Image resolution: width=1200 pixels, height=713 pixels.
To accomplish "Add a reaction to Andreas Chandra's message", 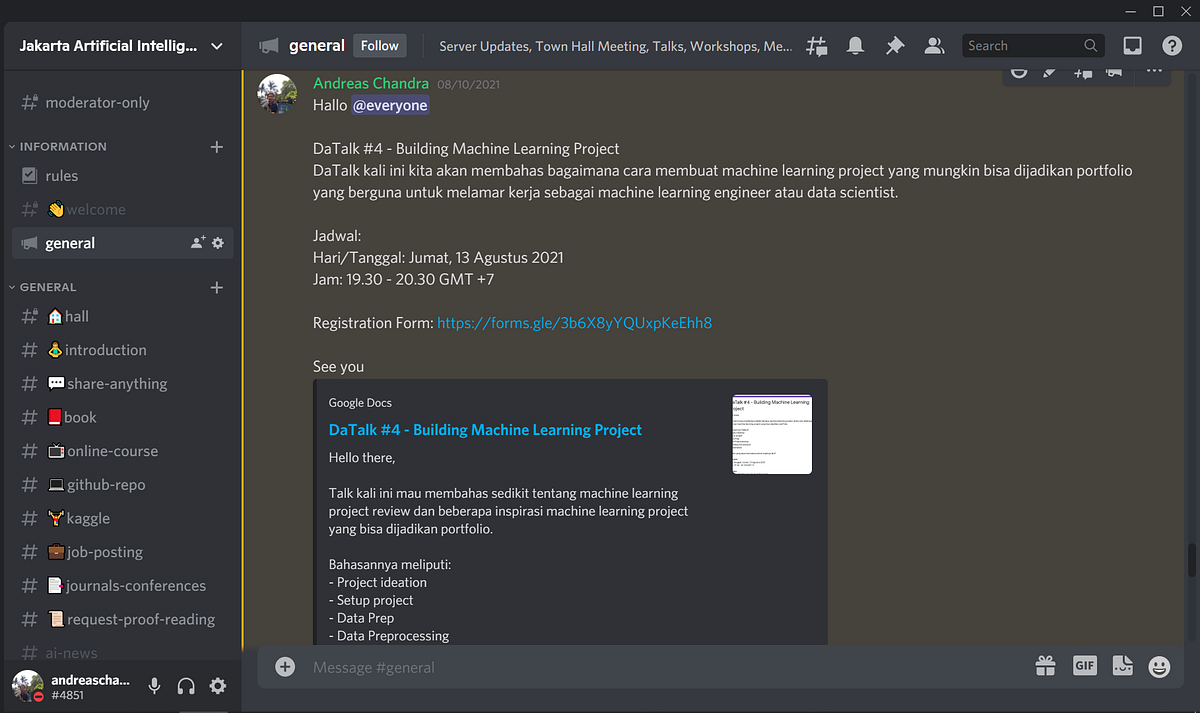I will [x=1019, y=72].
